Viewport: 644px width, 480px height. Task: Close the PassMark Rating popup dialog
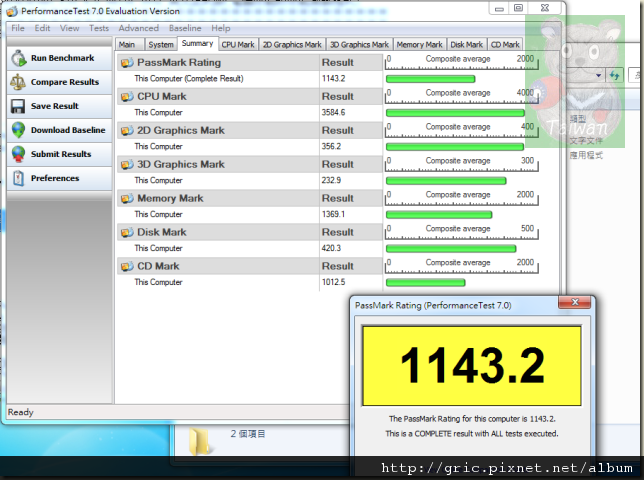[575, 302]
